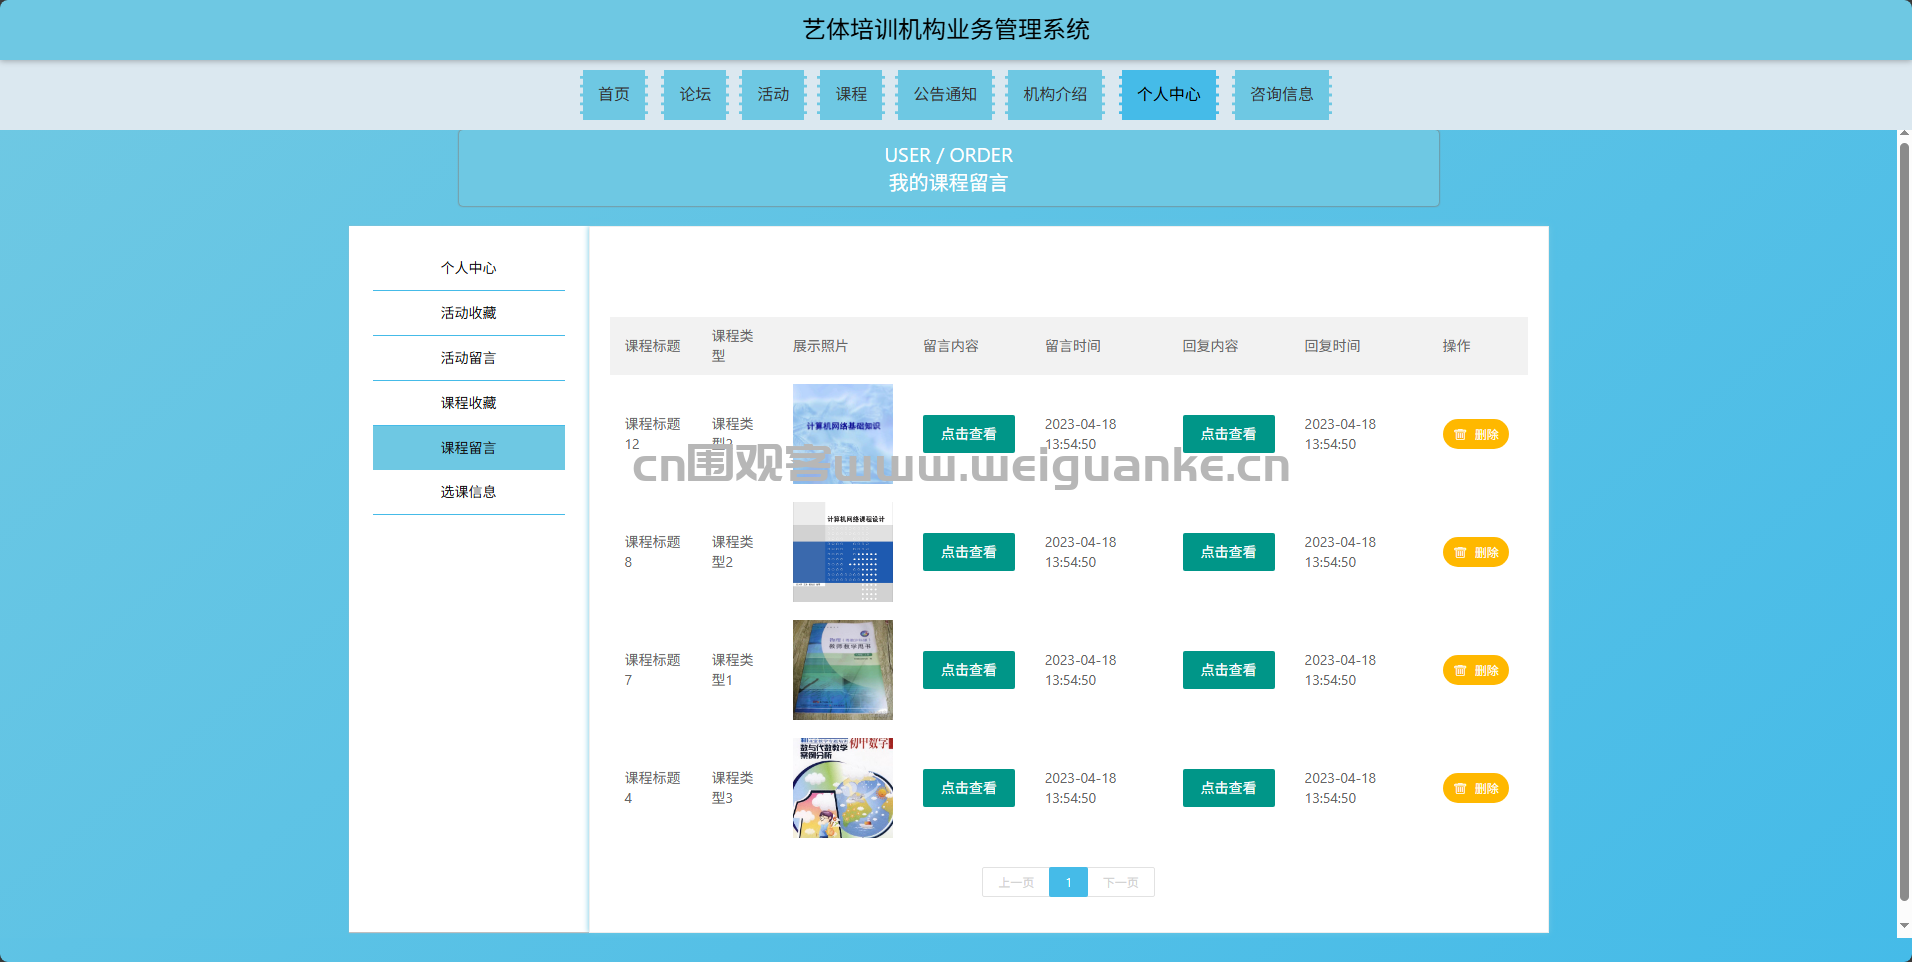
Task: View 回复内容 for 课程标题12
Action: pyautogui.click(x=1229, y=434)
